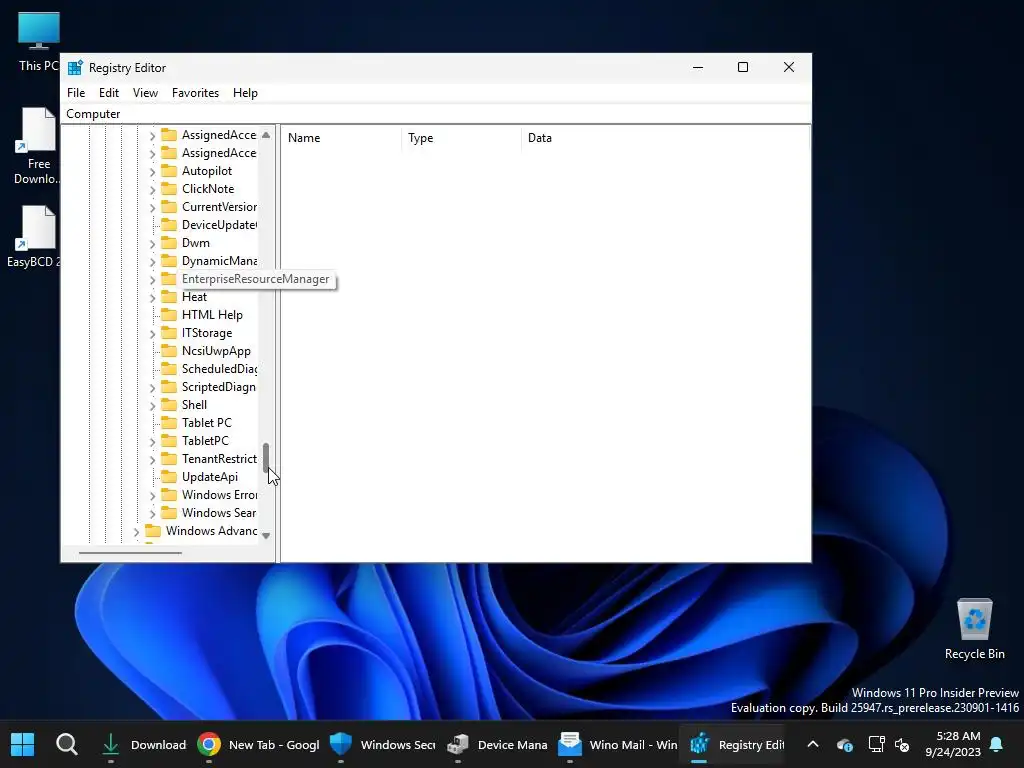Image resolution: width=1024 pixels, height=768 pixels.
Task: Select the HTML Help folder icon
Action: pyautogui.click(x=169, y=315)
